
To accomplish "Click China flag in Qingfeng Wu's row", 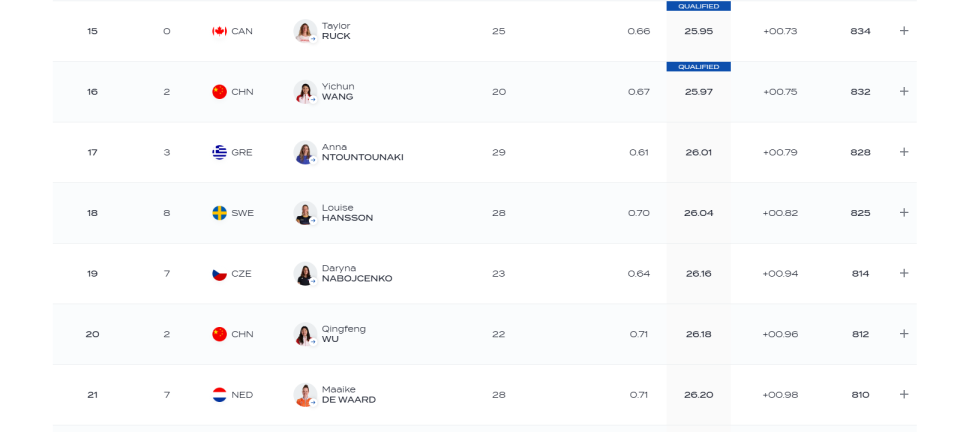I will (219, 334).
